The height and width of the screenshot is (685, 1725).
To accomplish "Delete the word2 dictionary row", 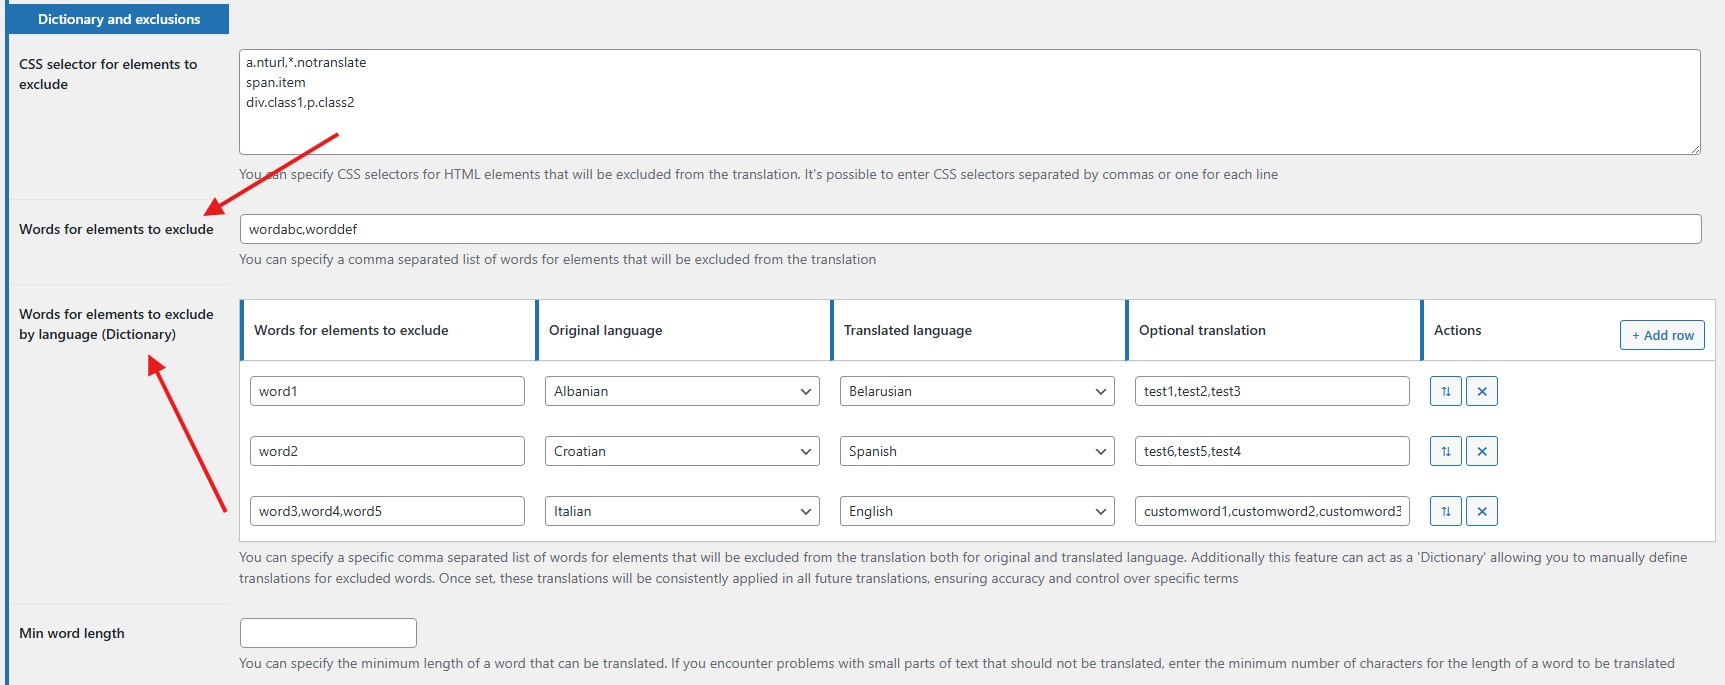I will (1482, 451).
